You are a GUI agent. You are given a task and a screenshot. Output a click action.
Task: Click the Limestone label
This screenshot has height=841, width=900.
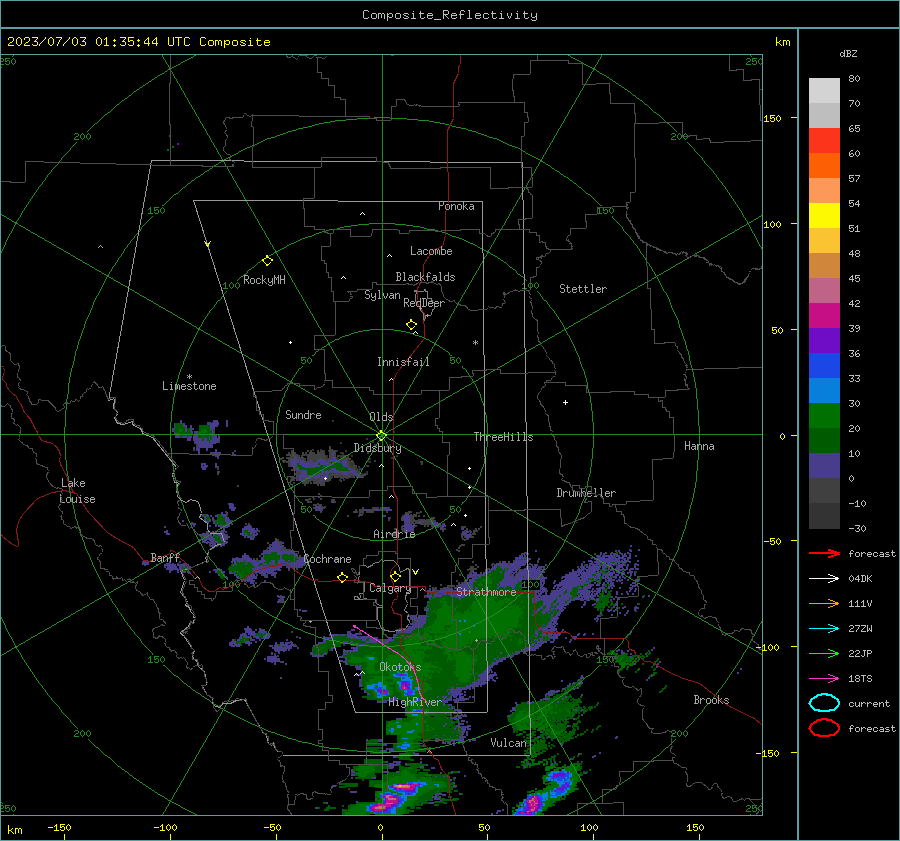pos(189,386)
